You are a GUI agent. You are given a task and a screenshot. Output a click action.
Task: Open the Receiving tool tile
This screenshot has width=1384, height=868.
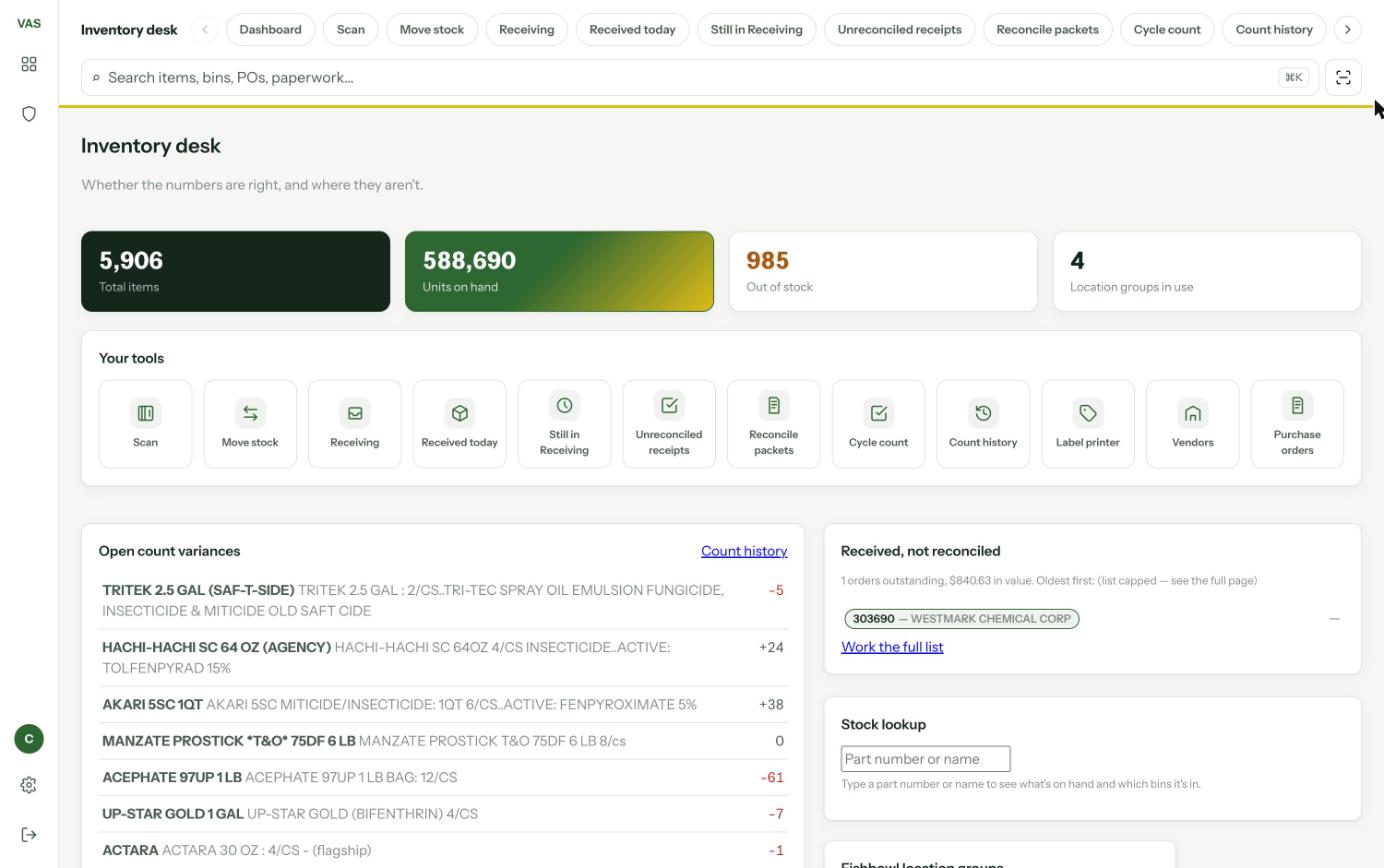click(x=355, y=424)
